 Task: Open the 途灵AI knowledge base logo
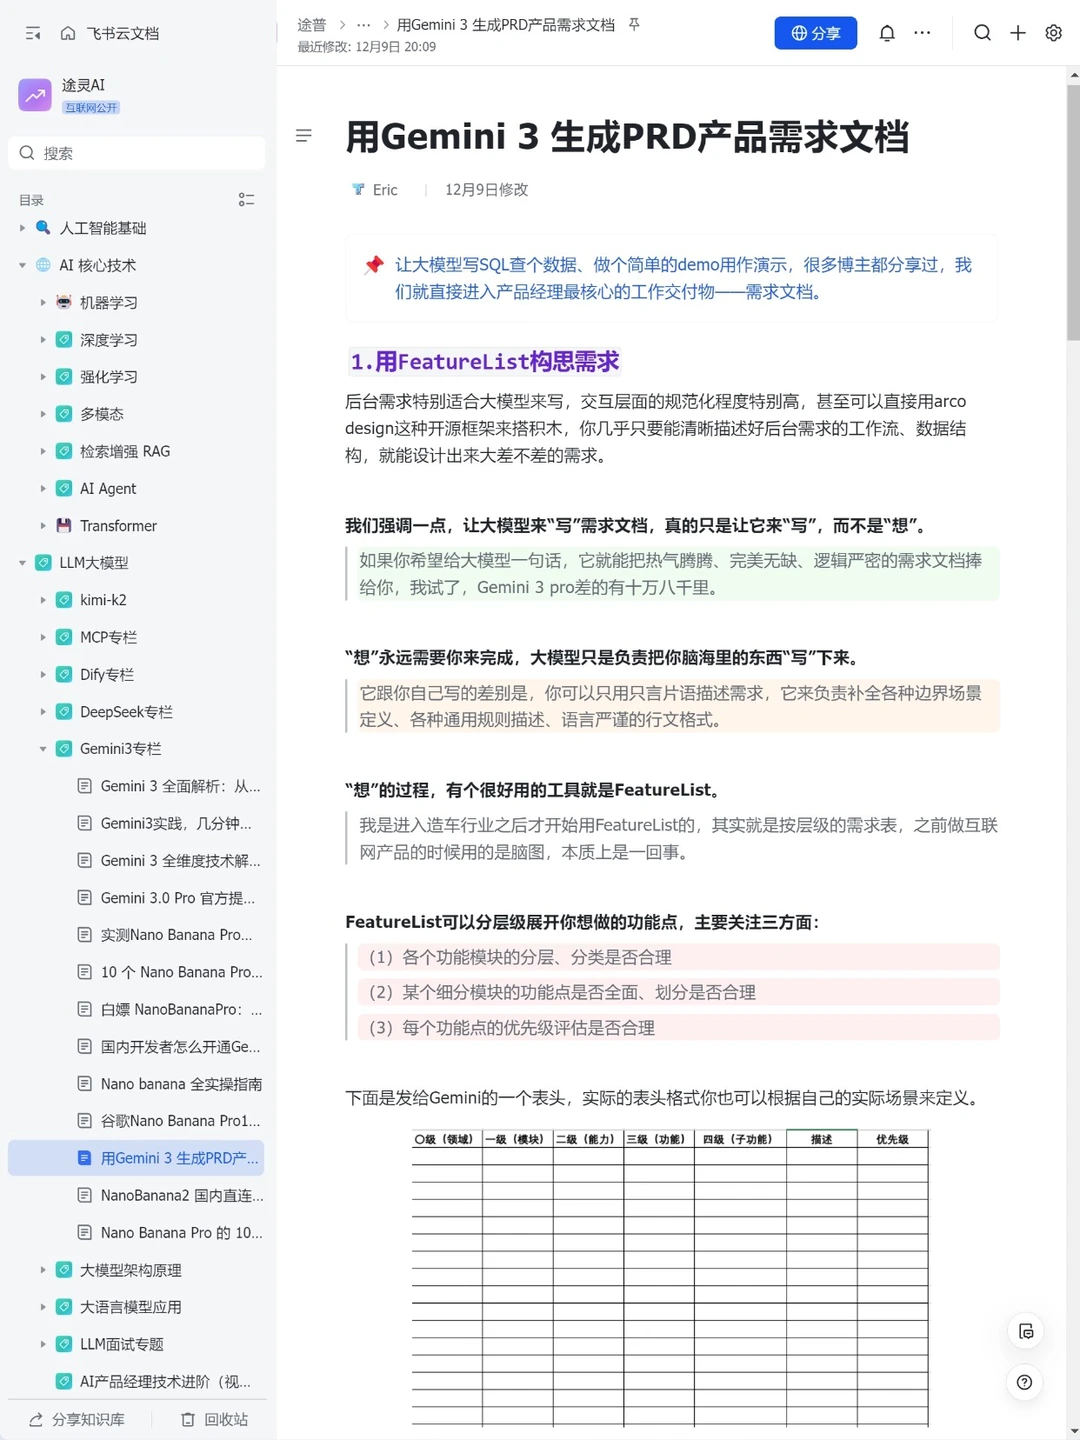coord(35,95)
